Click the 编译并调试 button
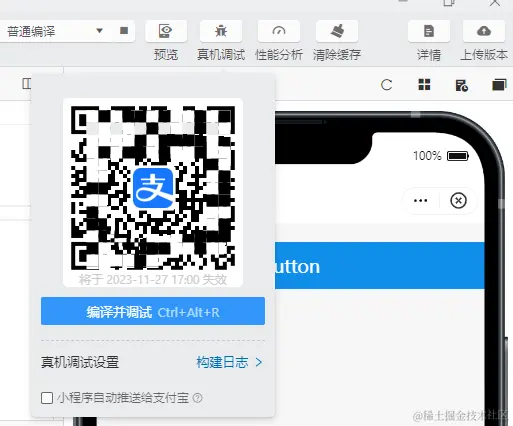 pyautogui.click(x=153, y=311)
